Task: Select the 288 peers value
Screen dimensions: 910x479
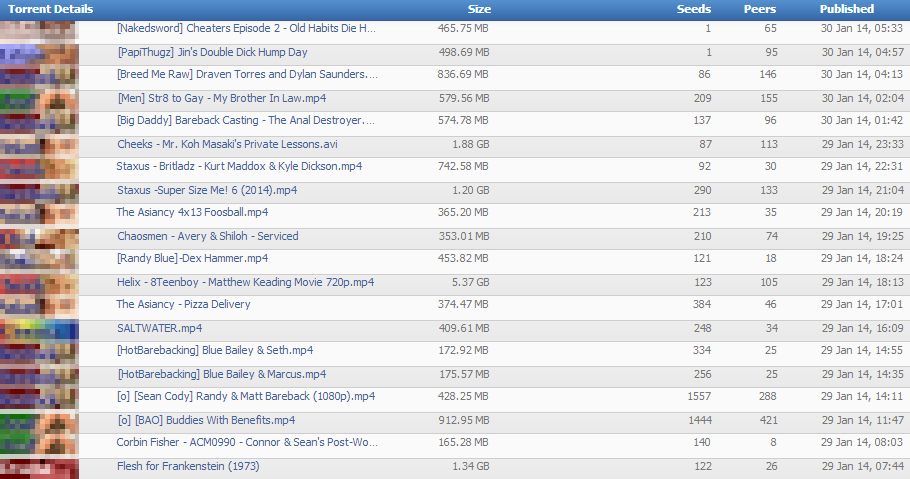Action: point(767,397)
